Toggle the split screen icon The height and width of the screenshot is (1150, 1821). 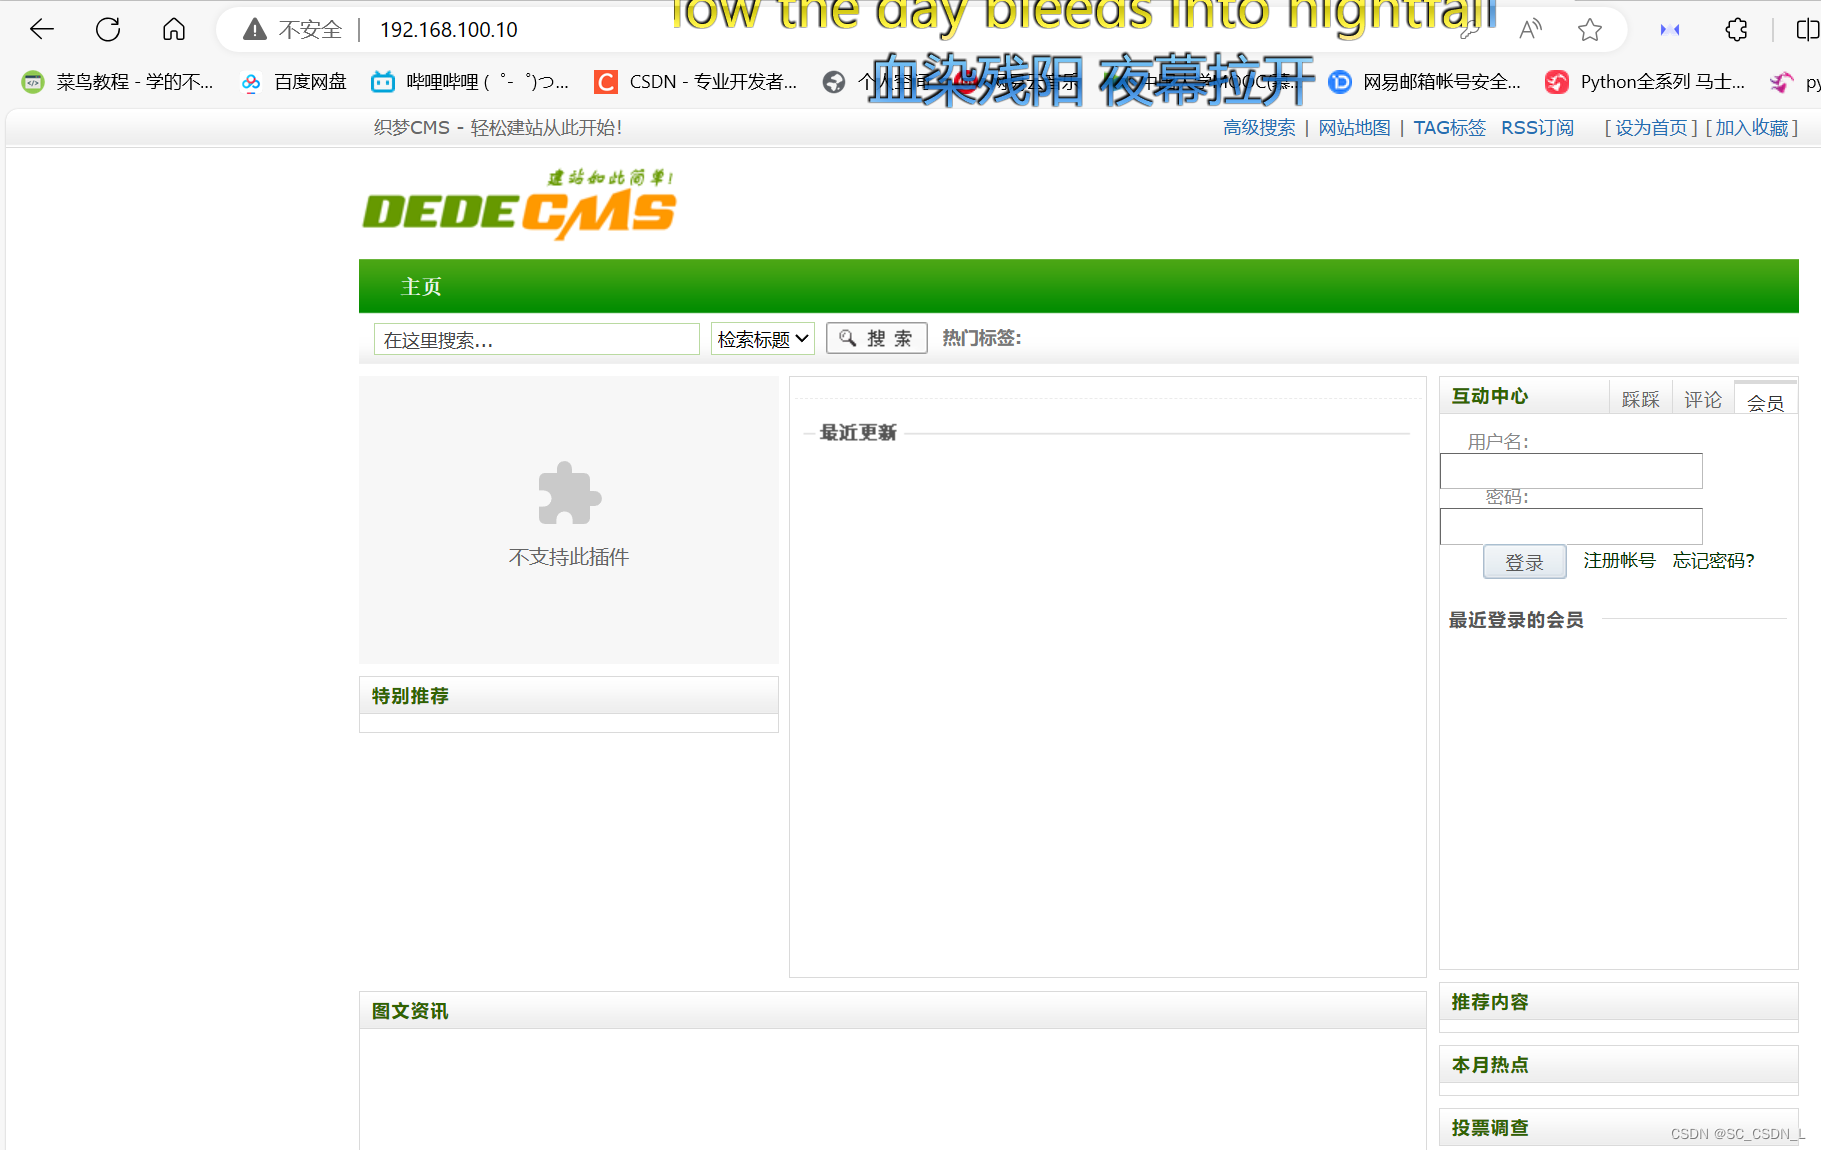(x=1807, y=30)
